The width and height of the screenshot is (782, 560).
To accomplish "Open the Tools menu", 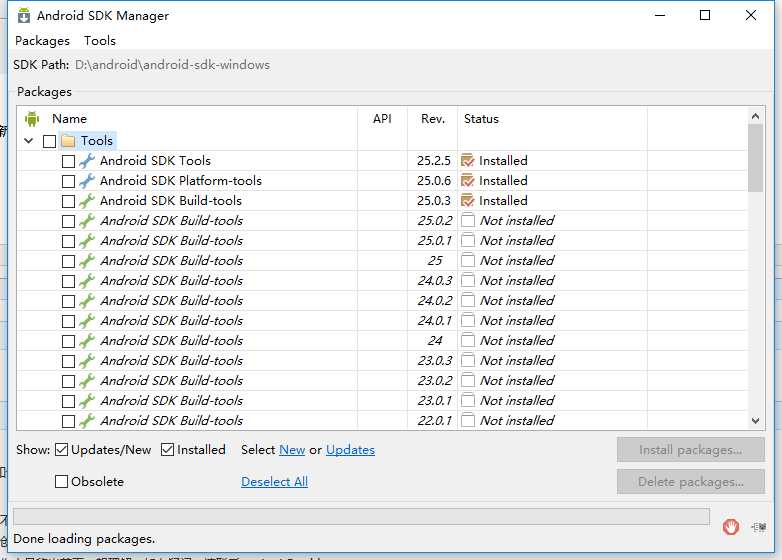I will coord(100,40).
